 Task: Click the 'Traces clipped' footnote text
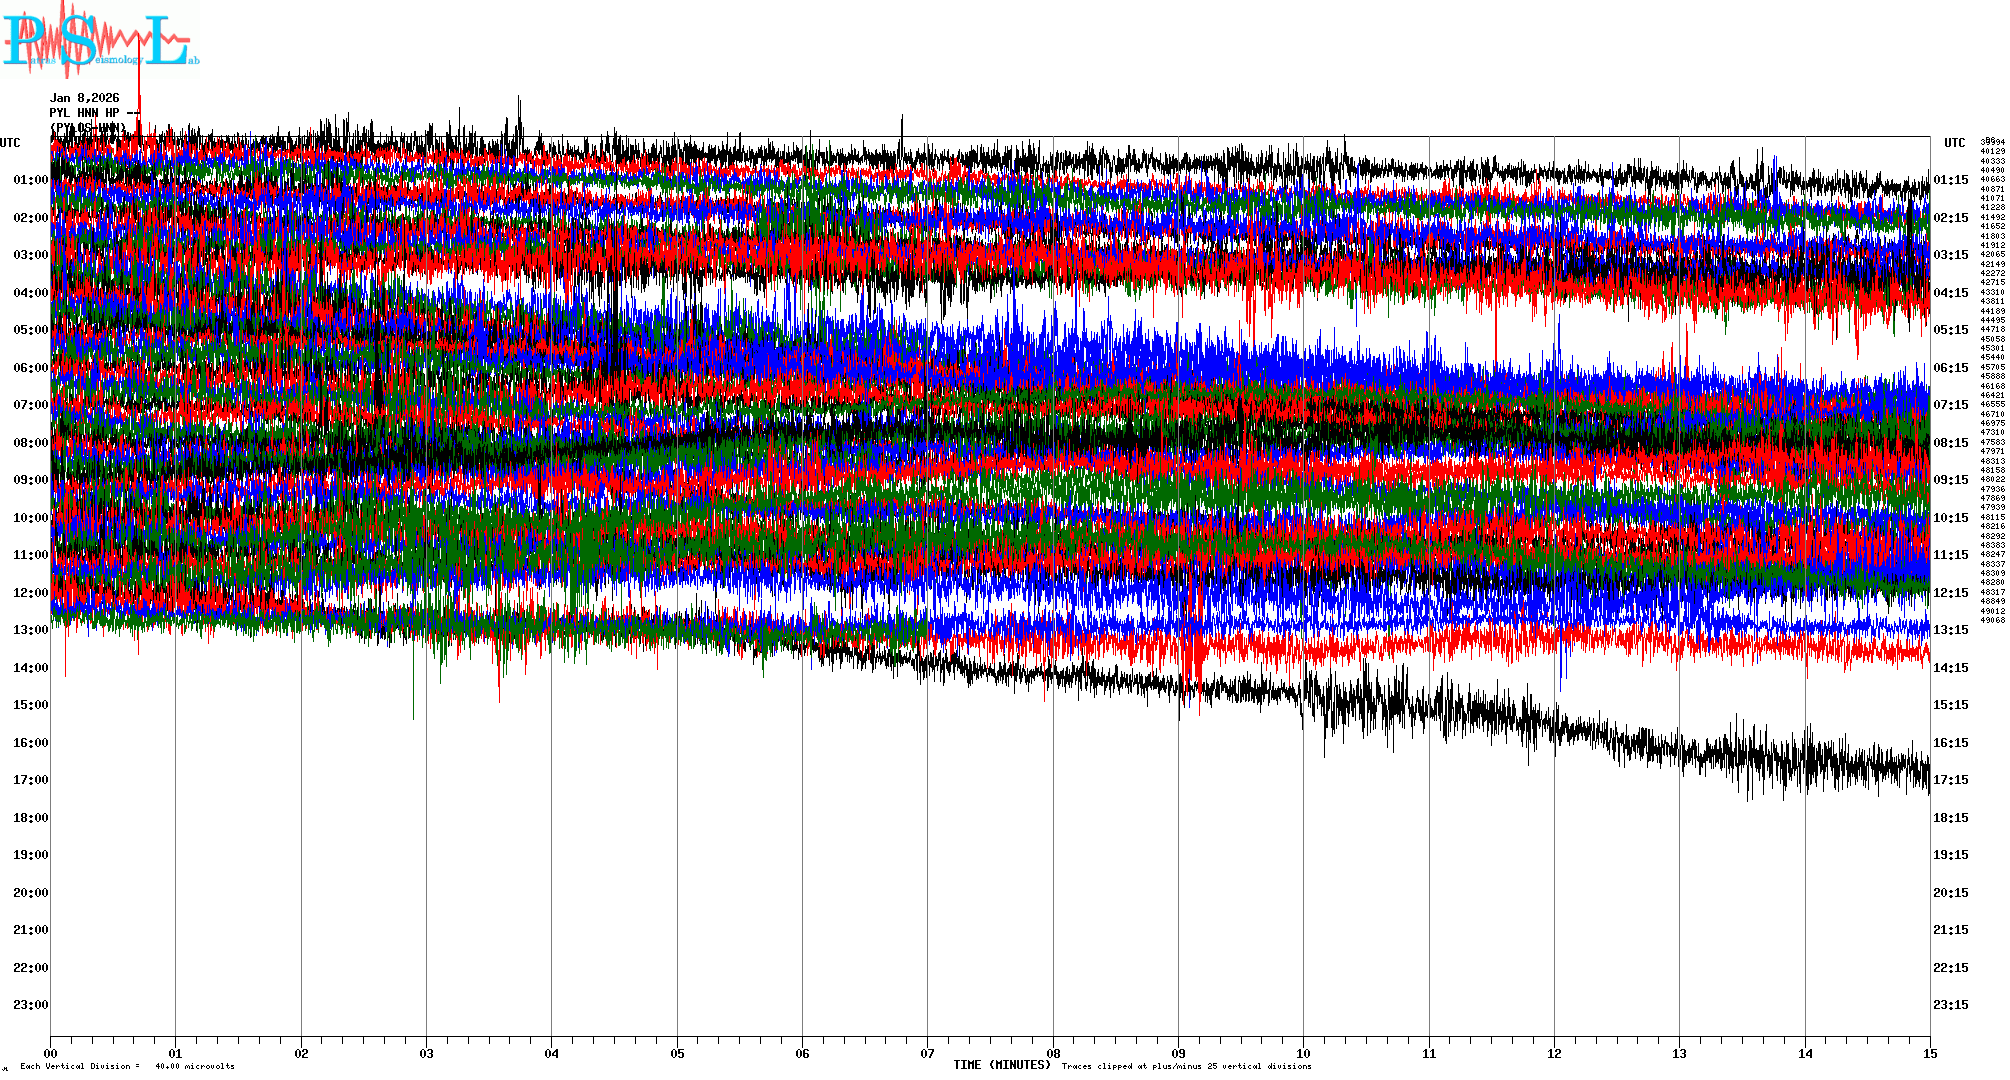click(x=1186, y=1066)
